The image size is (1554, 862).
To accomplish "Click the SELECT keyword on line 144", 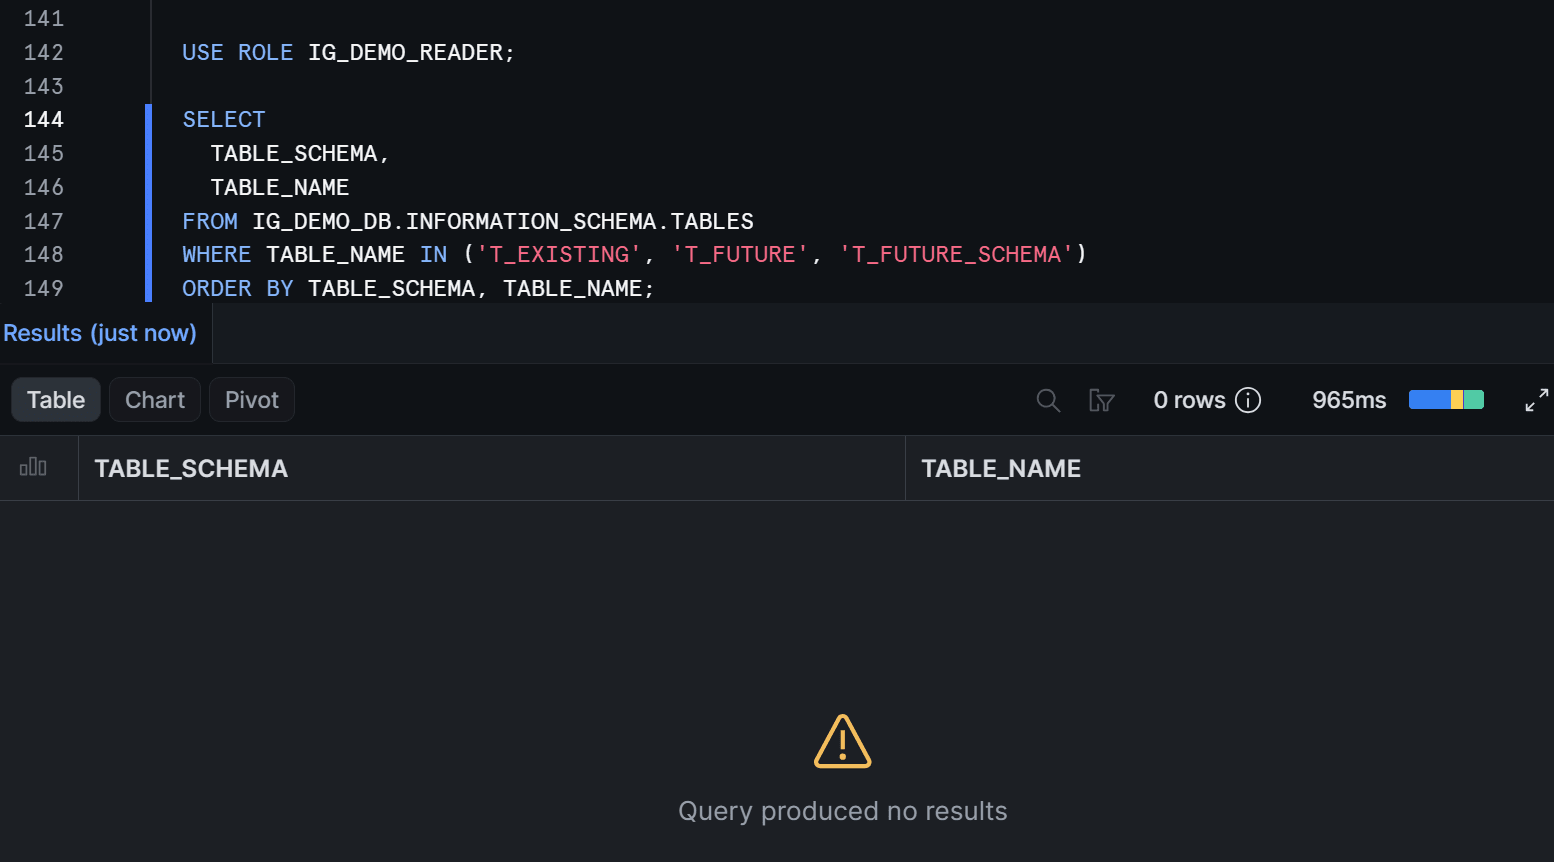I will [x=224, y=120].
